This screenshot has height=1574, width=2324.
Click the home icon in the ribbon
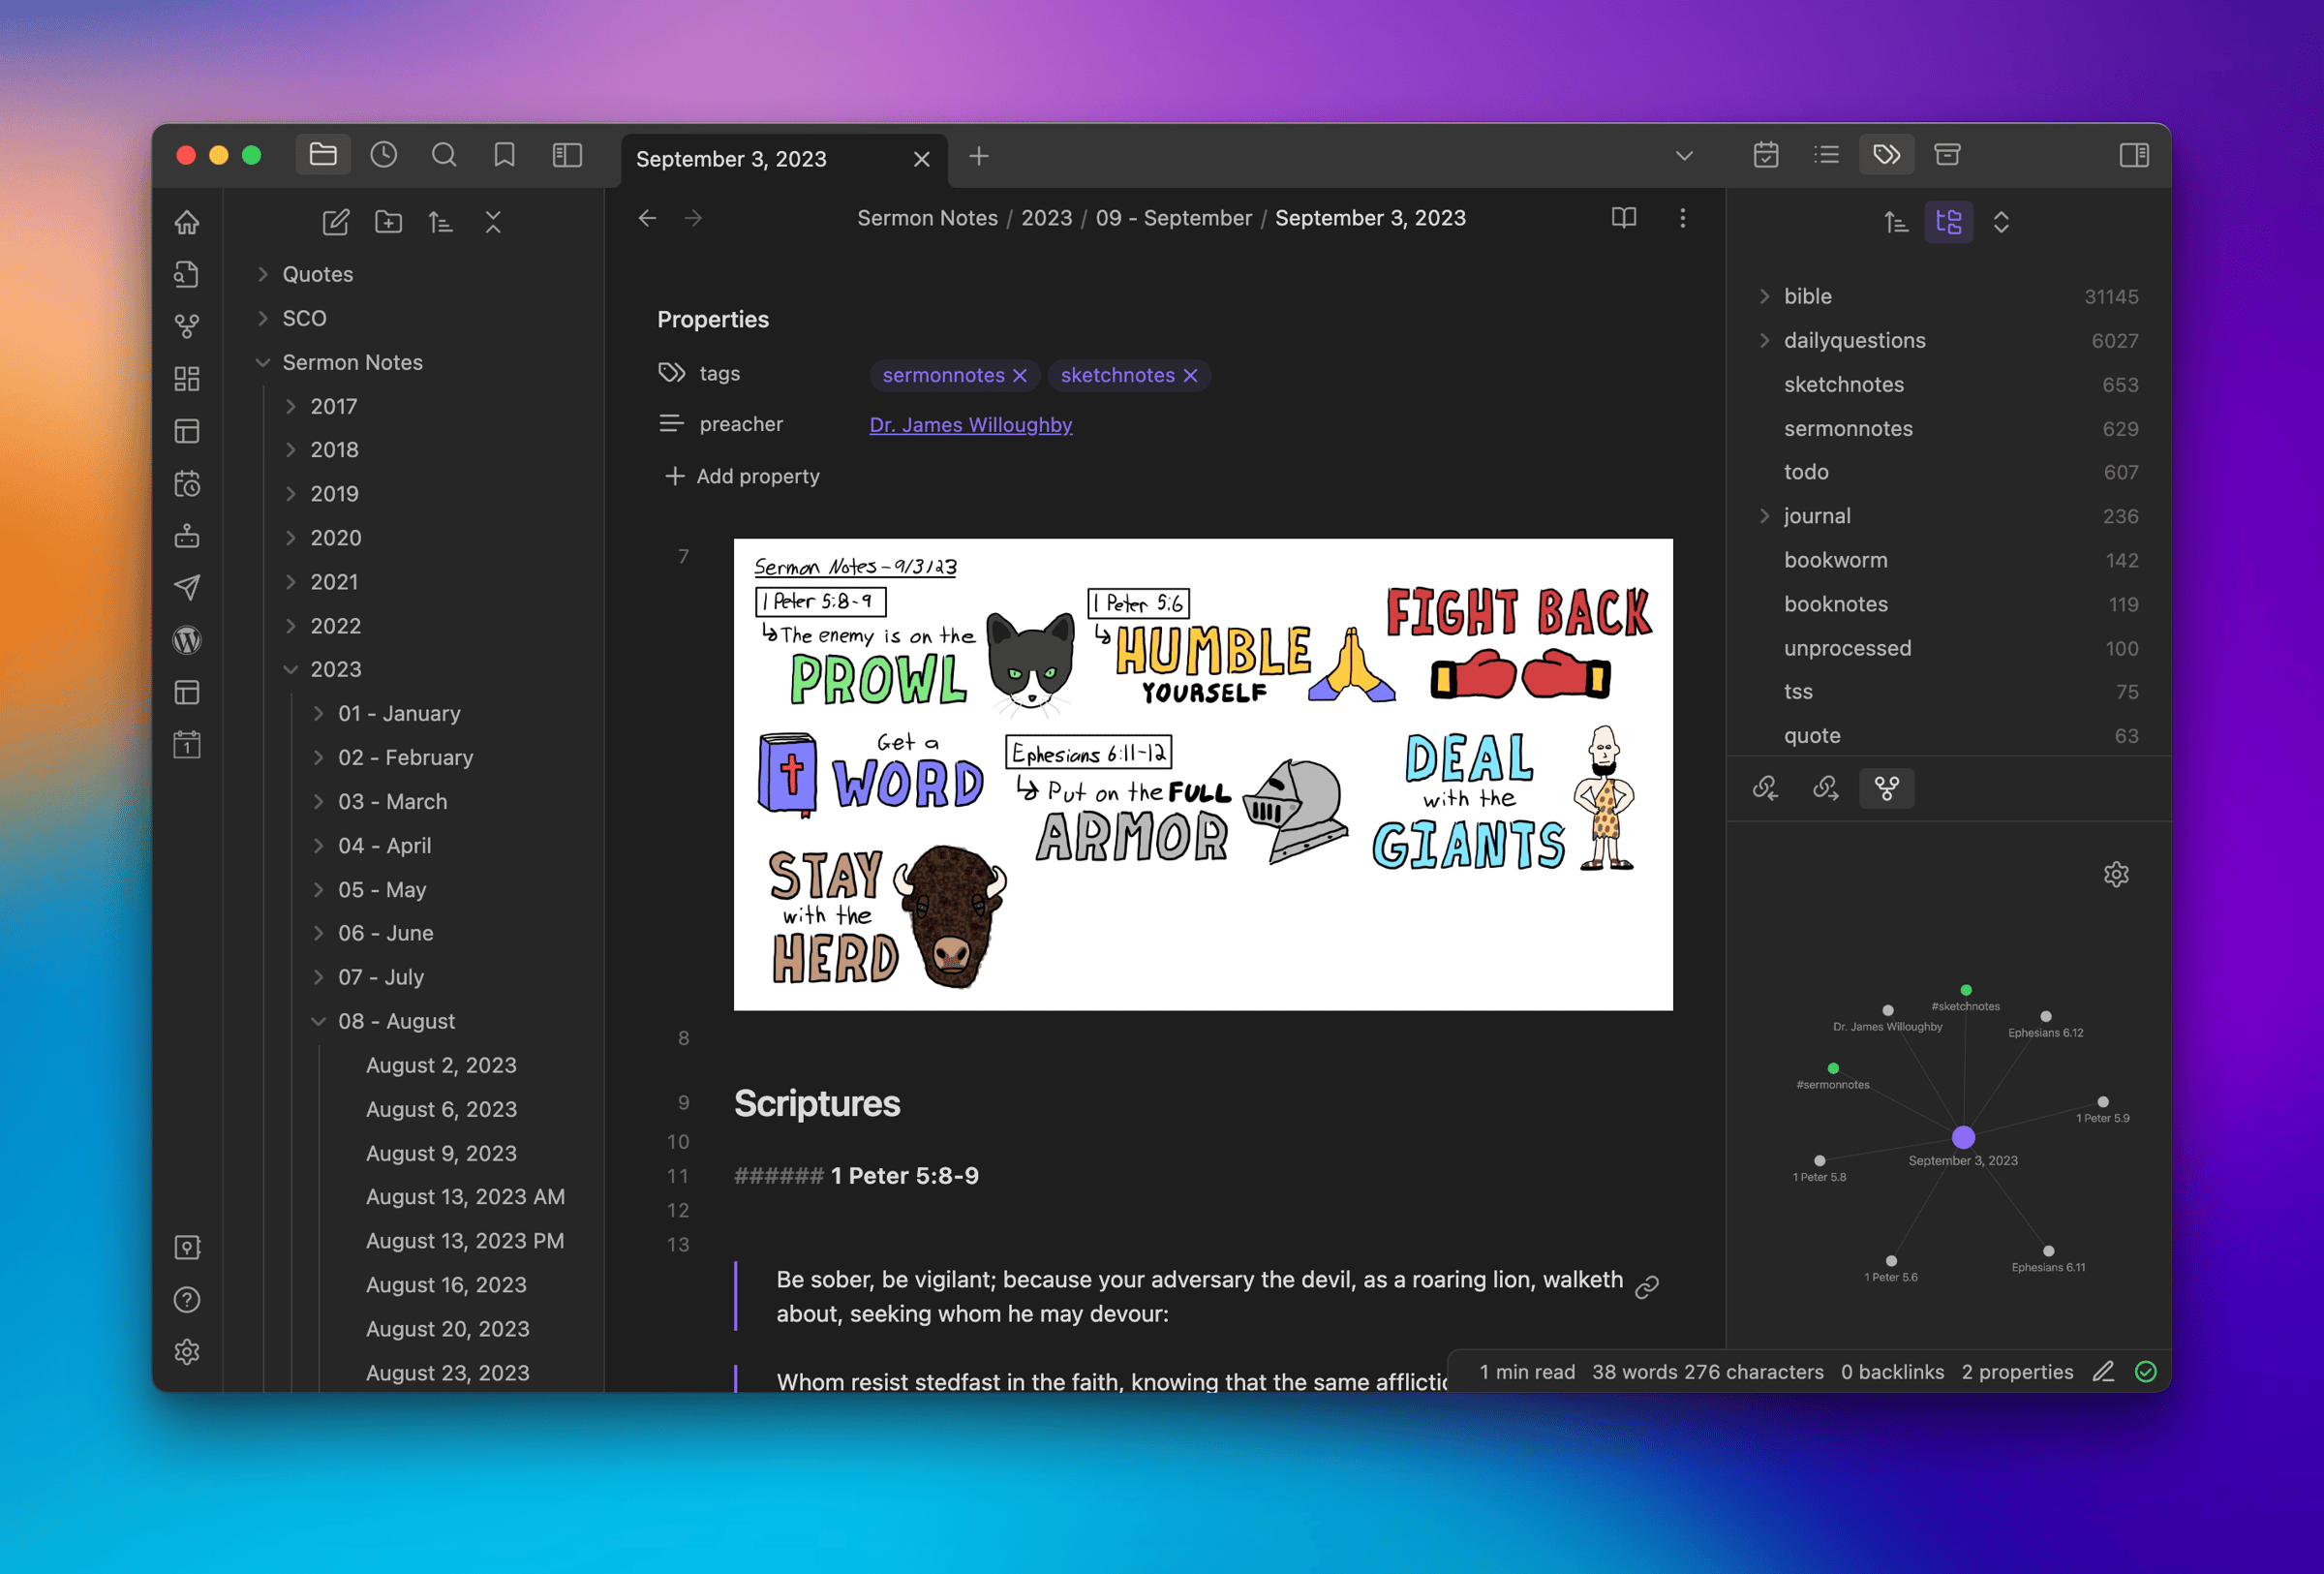pyautogui.click(x=187, y=222)
